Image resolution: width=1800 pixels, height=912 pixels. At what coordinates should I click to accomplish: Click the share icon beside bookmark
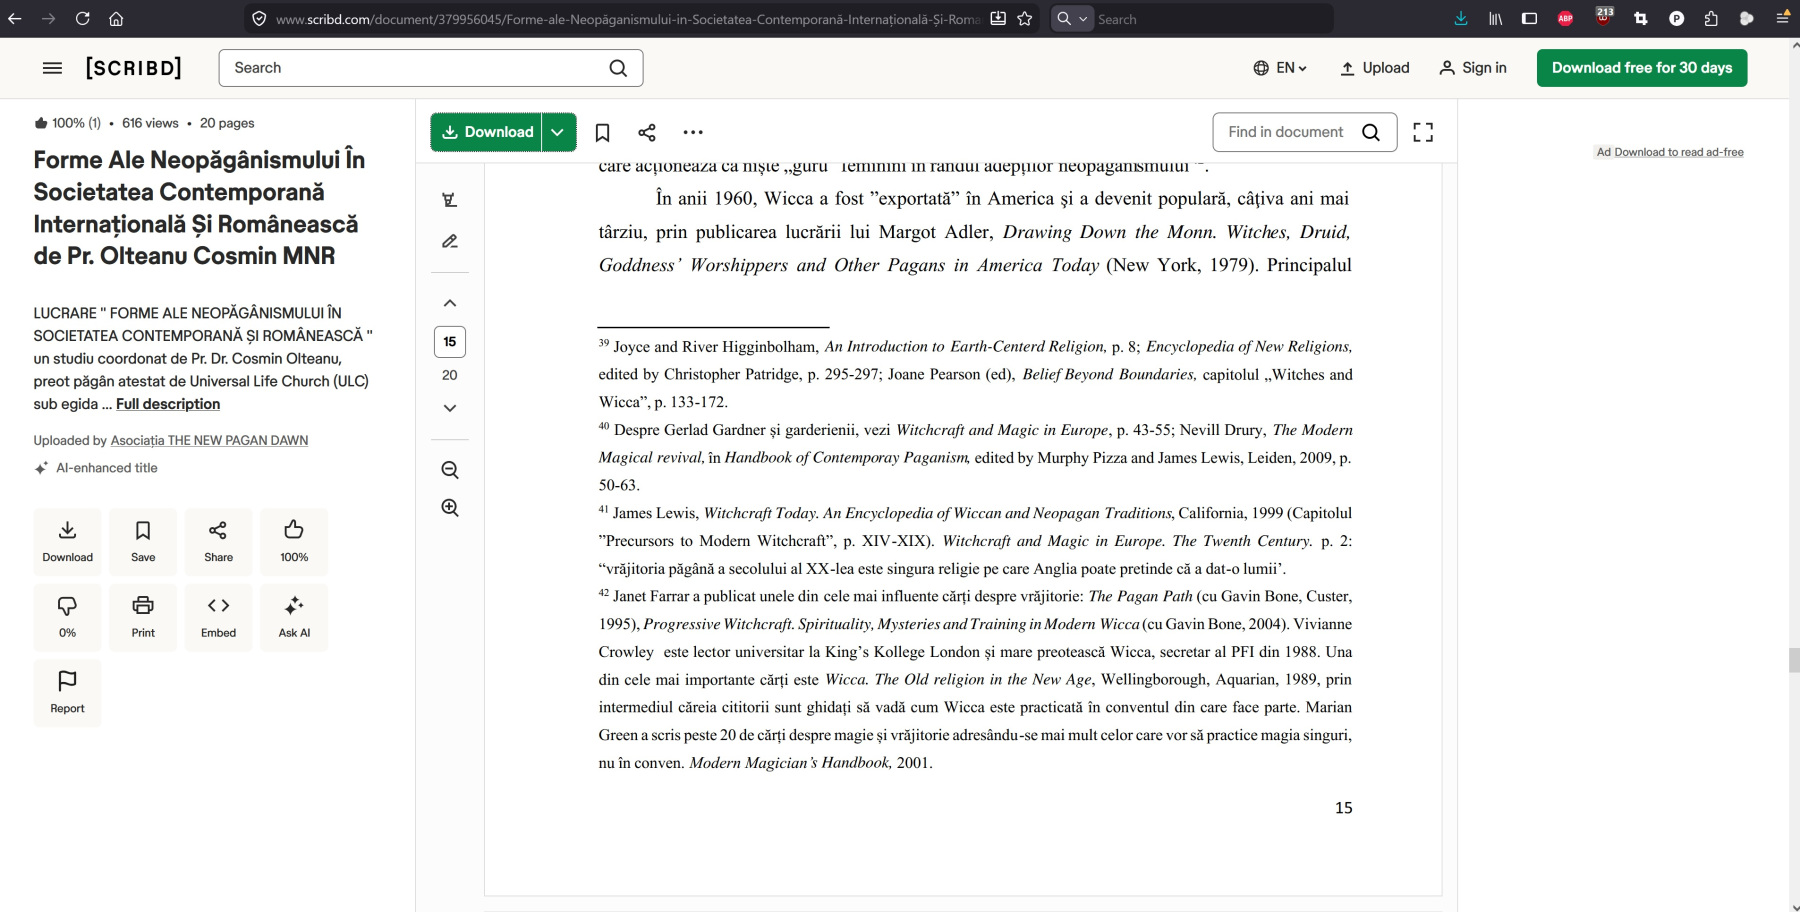coord(647,132)
